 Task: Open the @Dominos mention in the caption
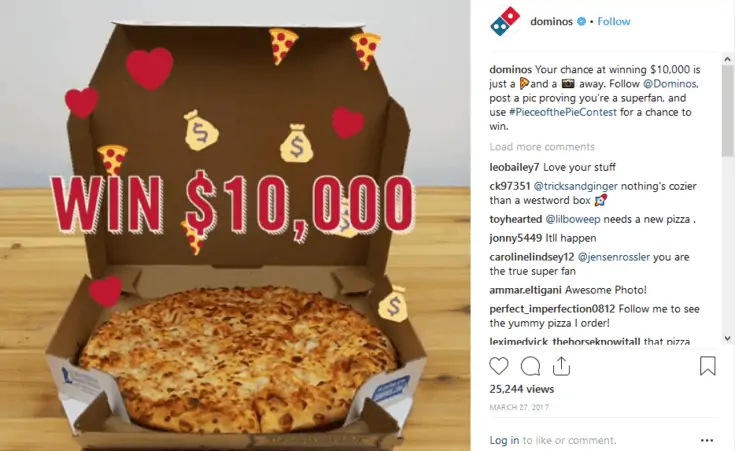(670, 83)
